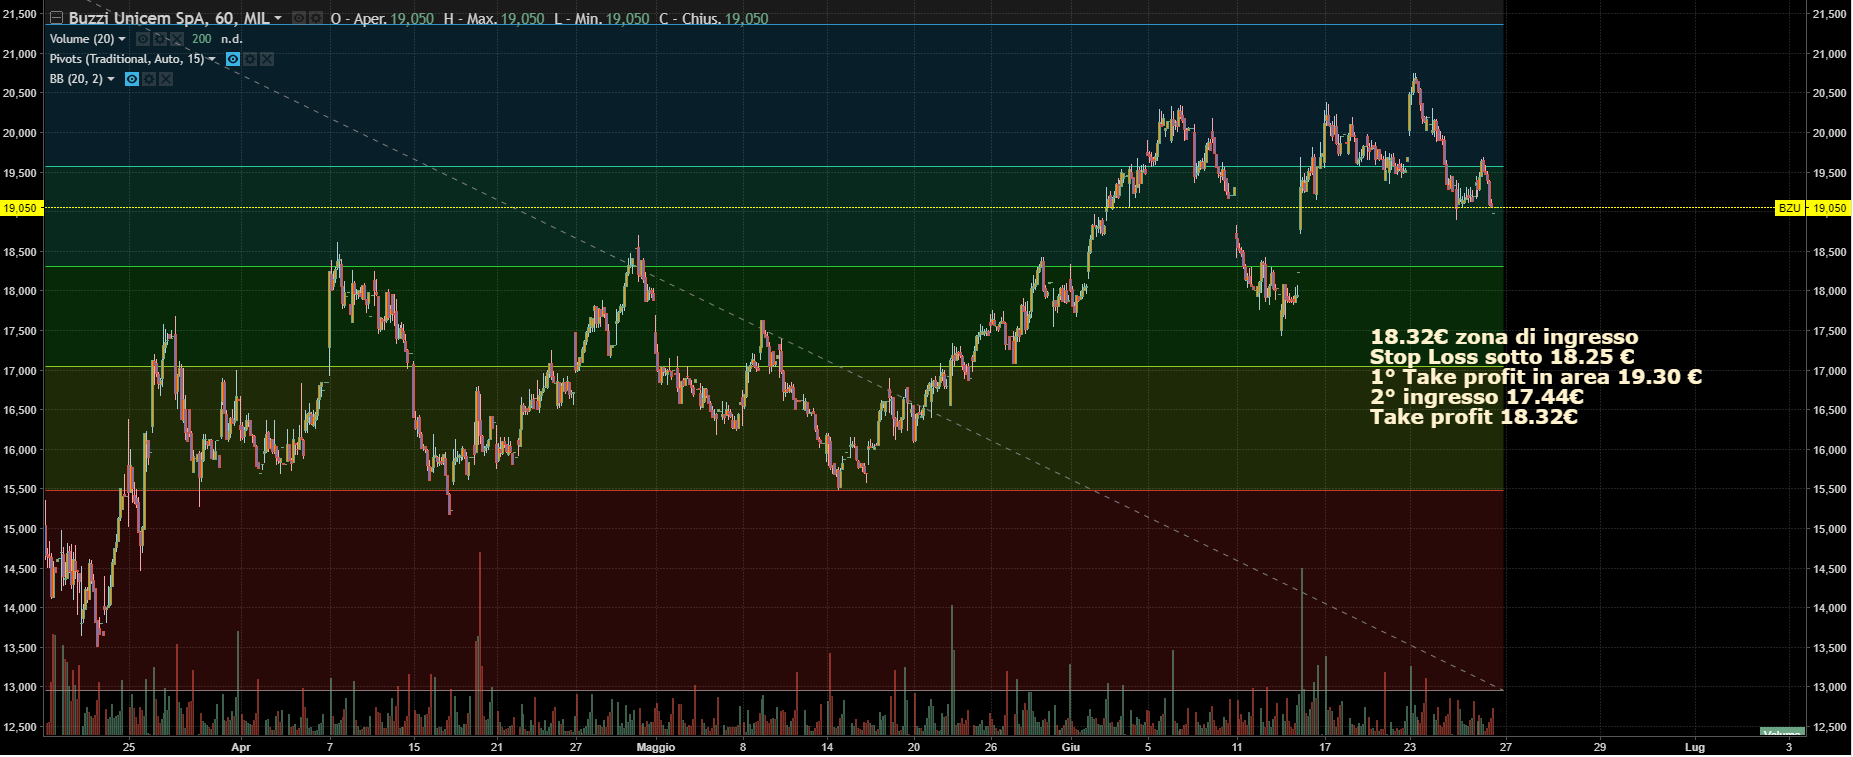The width and height of the screenshot is (1853, 757).
Task: Remove the Bollinger Bands indicator
Action: pos(166,79)
